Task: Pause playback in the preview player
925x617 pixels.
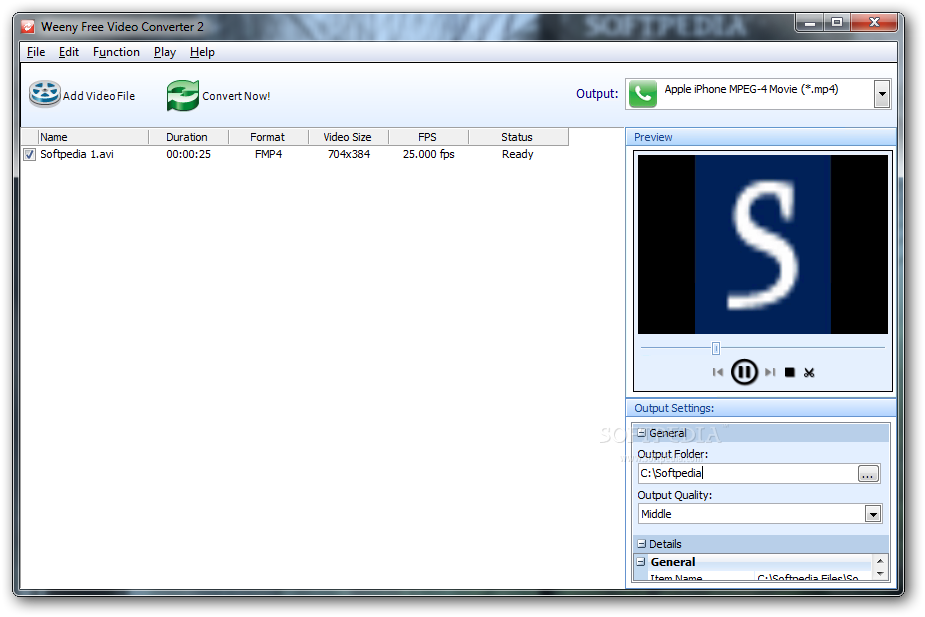Action: click(x=744, y=372)
